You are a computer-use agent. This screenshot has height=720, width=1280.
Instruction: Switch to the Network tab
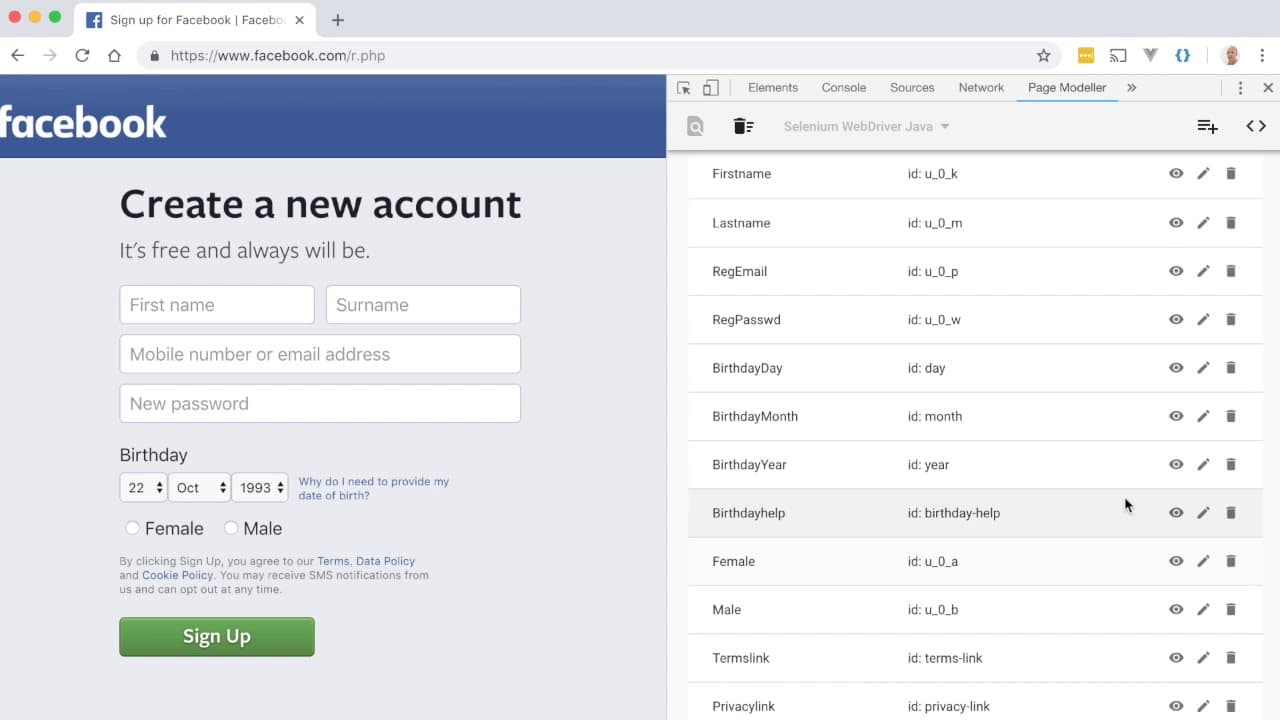981,88
